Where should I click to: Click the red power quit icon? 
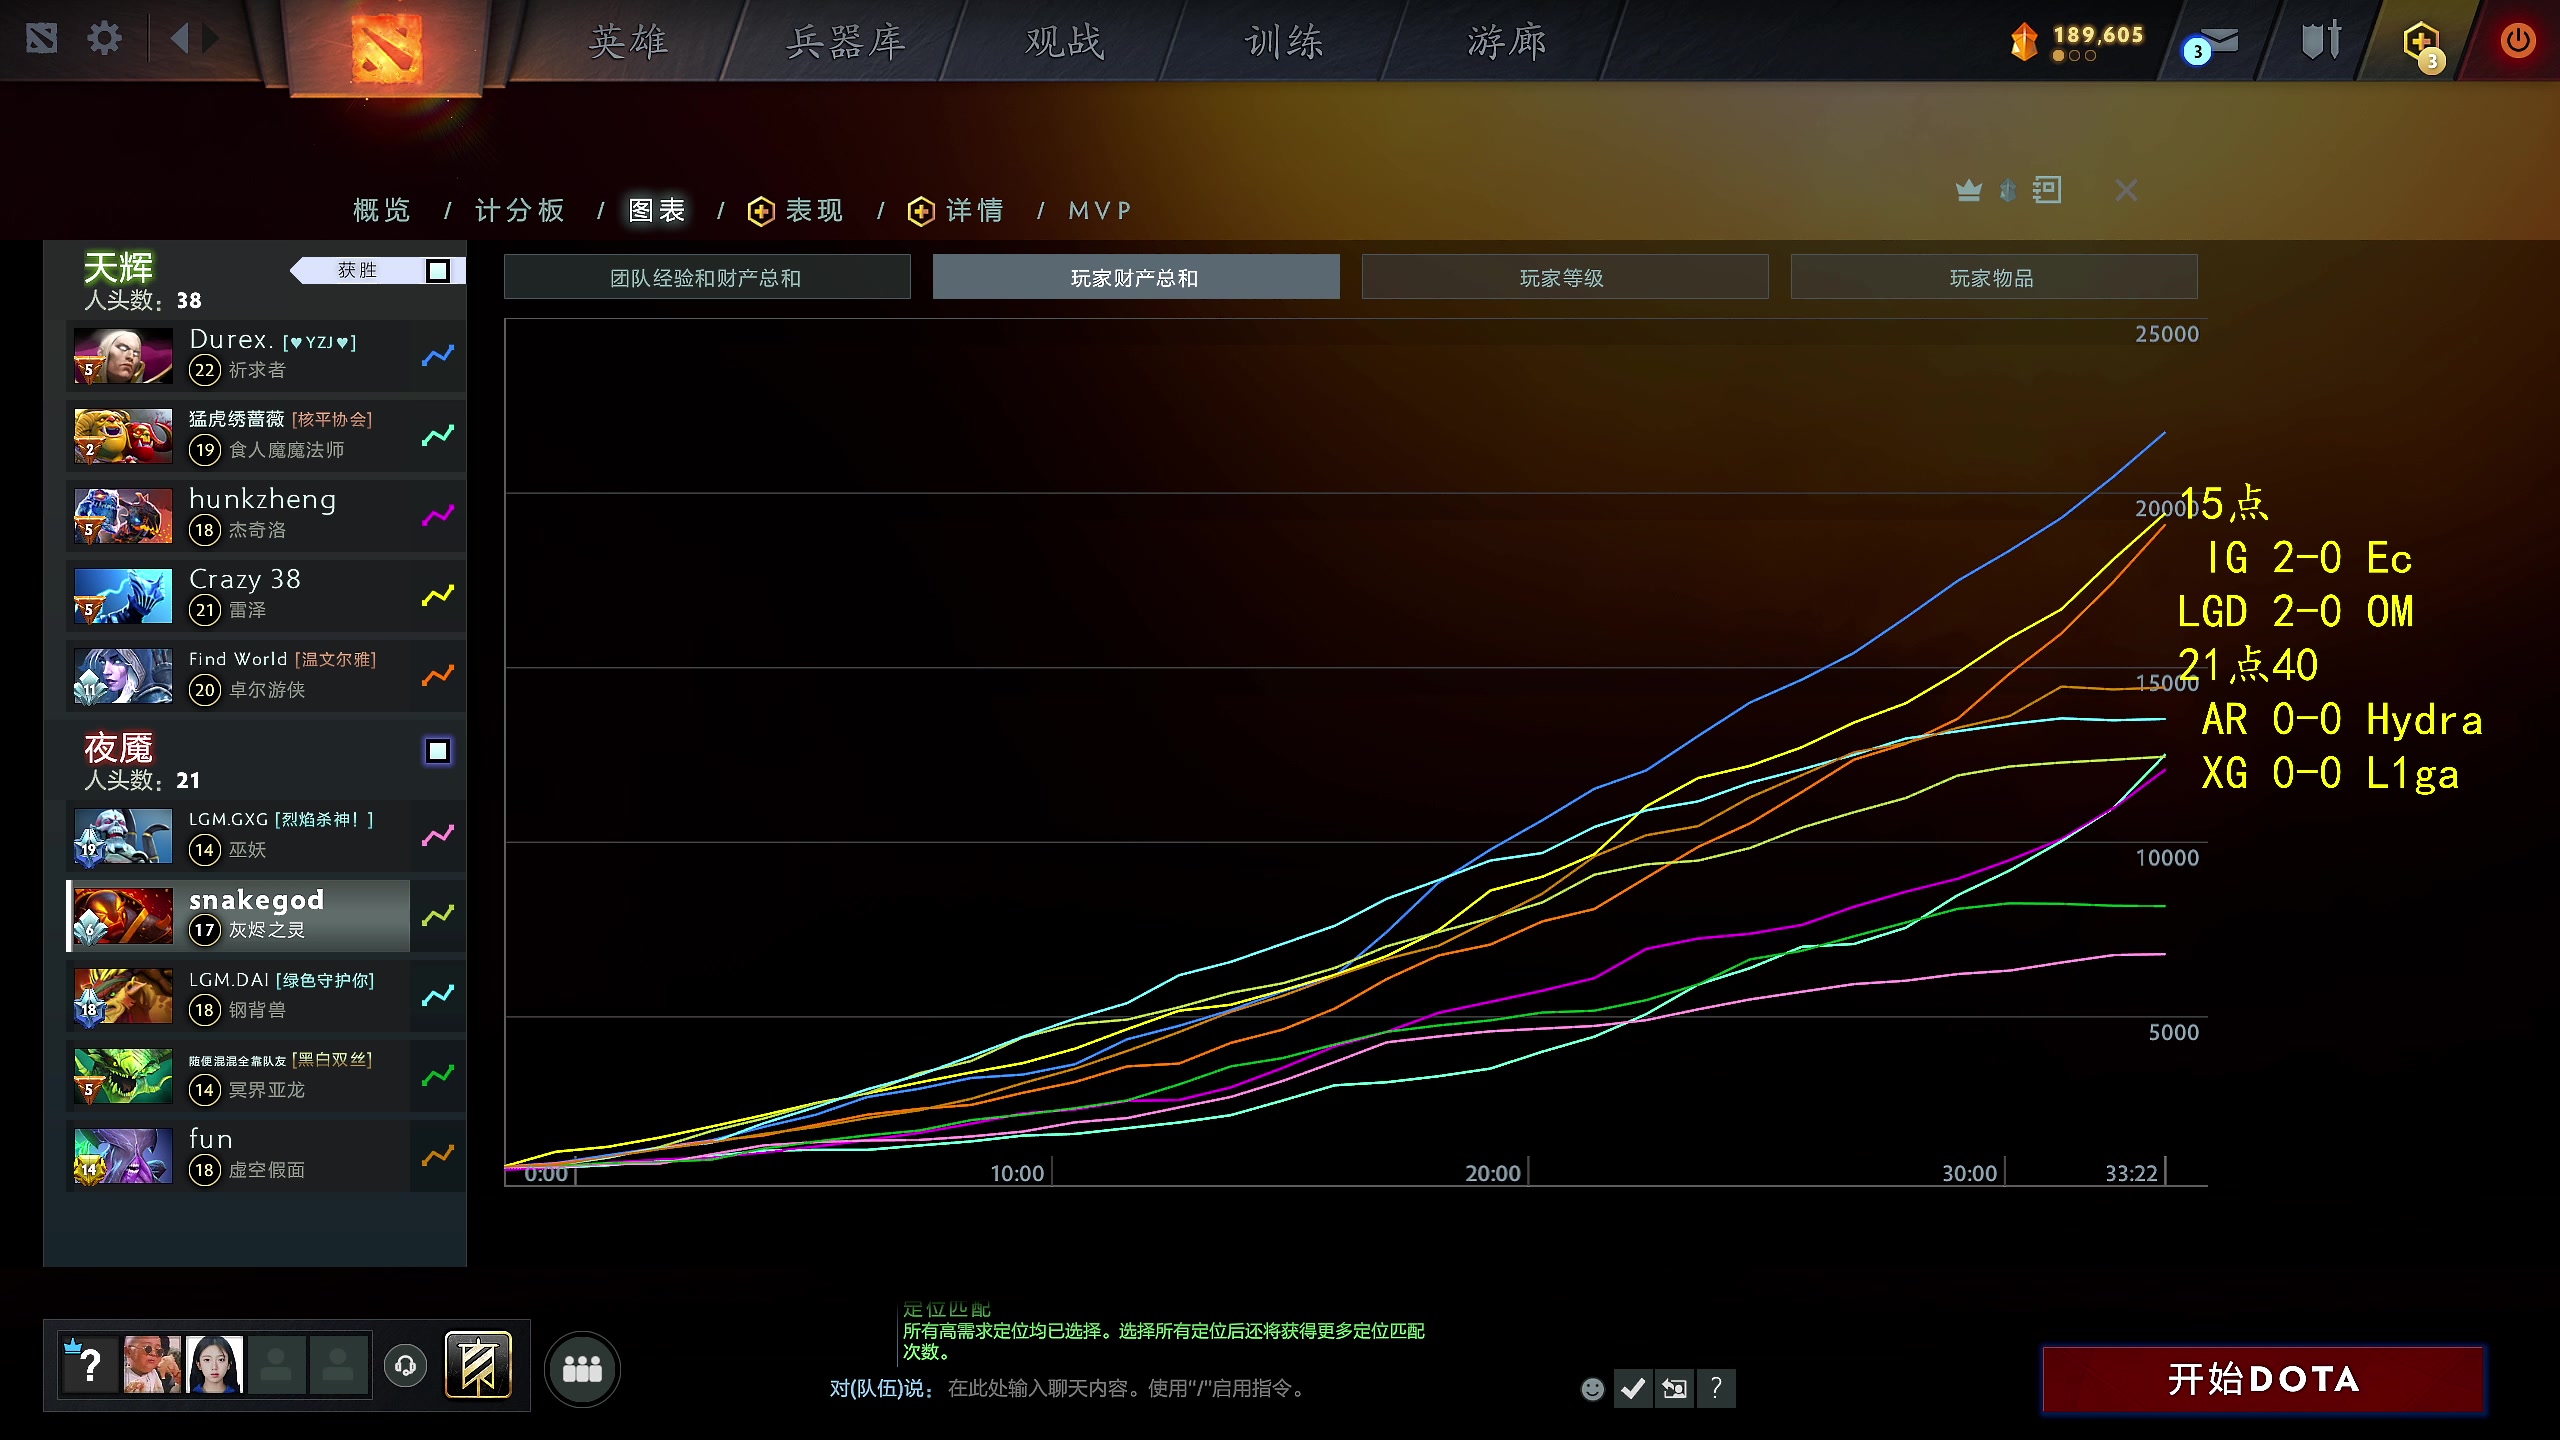[x=2517, y=41]
